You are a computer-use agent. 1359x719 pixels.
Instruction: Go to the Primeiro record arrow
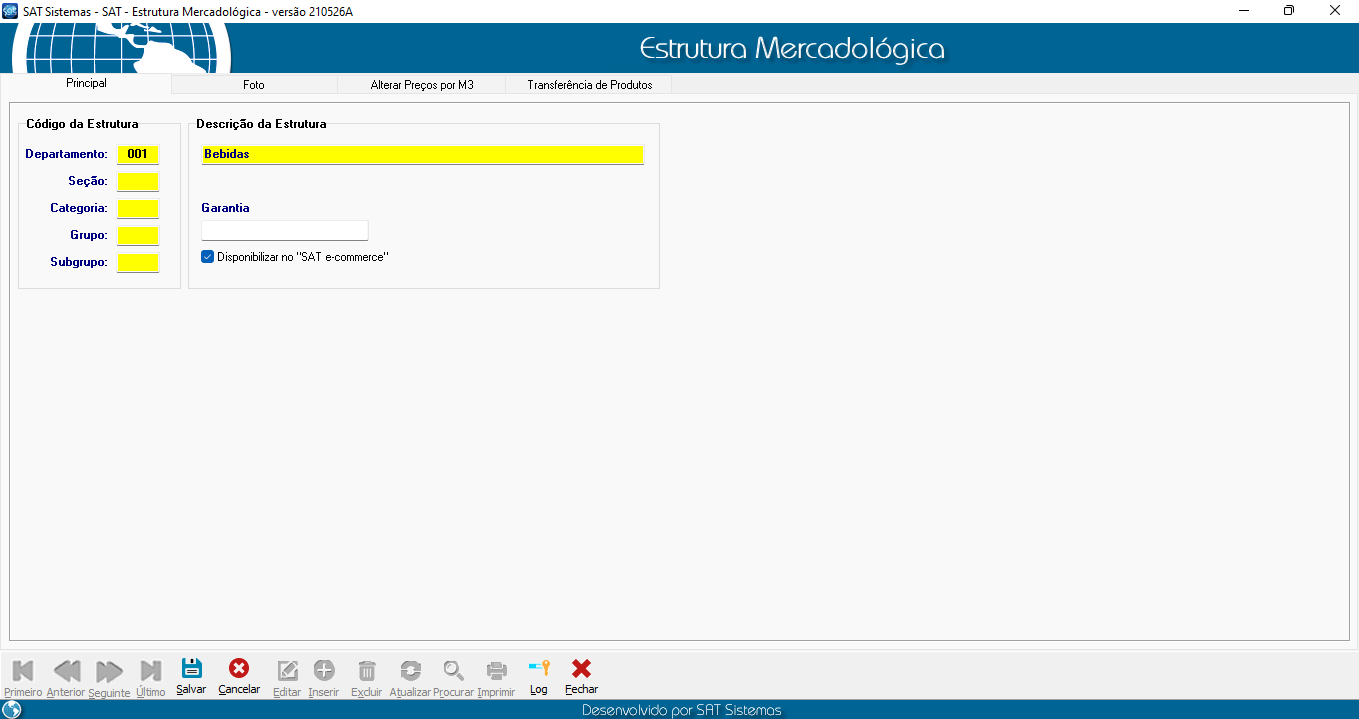[23, 670]
